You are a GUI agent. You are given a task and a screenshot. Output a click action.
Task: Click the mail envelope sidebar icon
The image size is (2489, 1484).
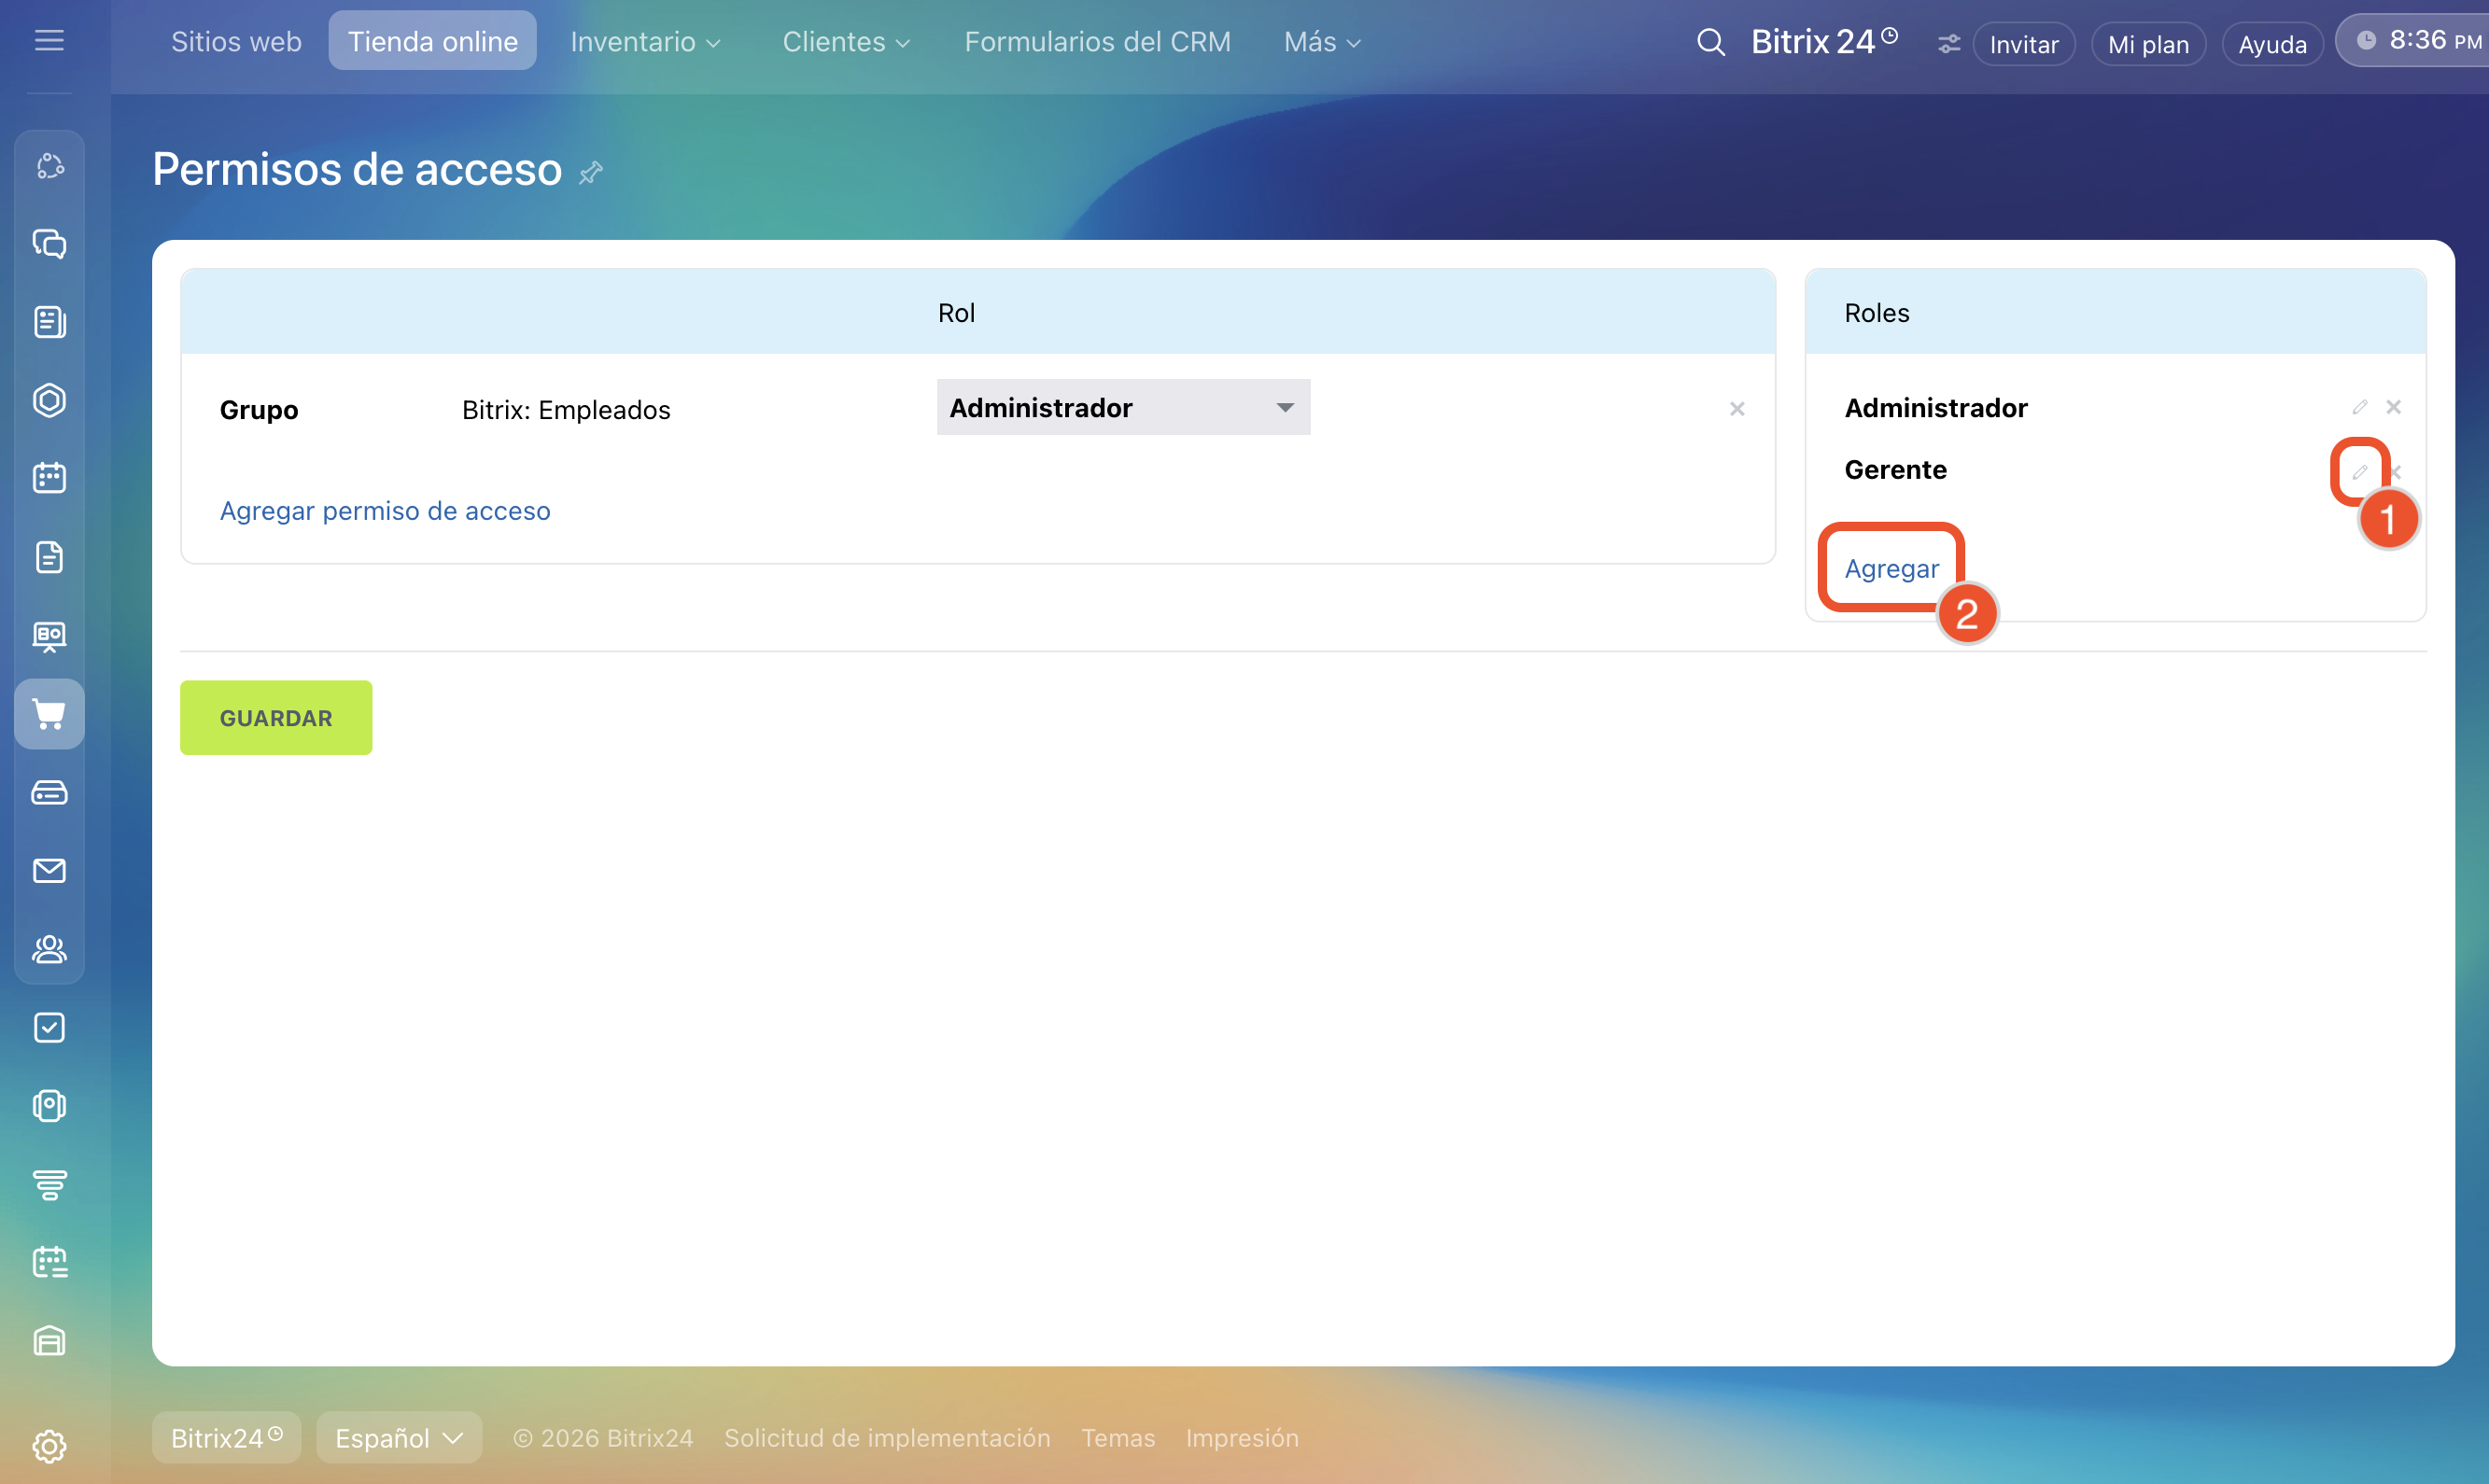click(x=49, y=871)
